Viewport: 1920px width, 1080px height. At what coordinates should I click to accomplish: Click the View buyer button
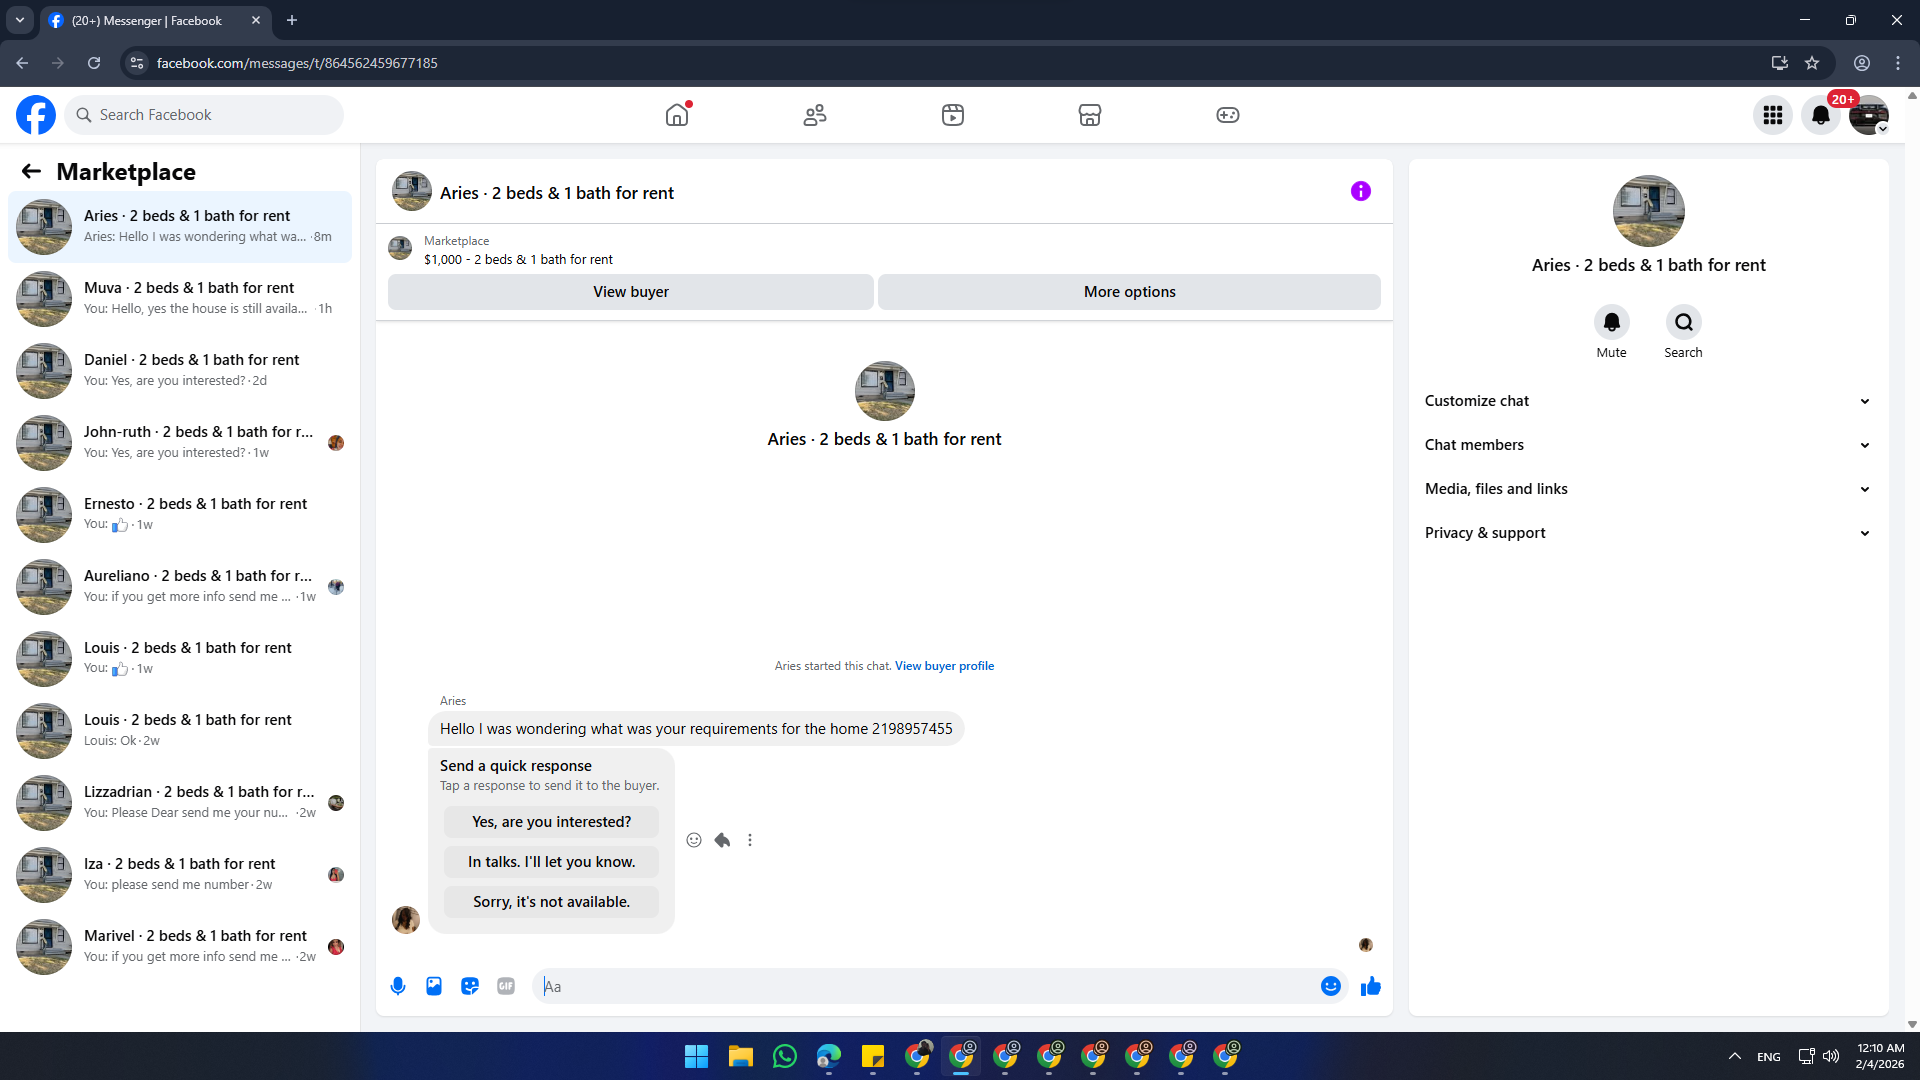point(630,292)
